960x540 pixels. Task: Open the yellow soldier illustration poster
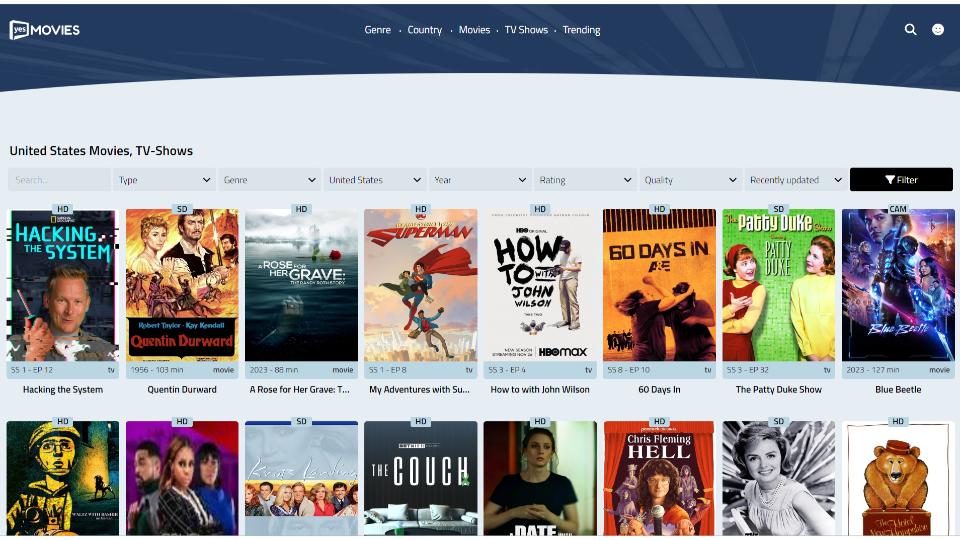point(63,478)
